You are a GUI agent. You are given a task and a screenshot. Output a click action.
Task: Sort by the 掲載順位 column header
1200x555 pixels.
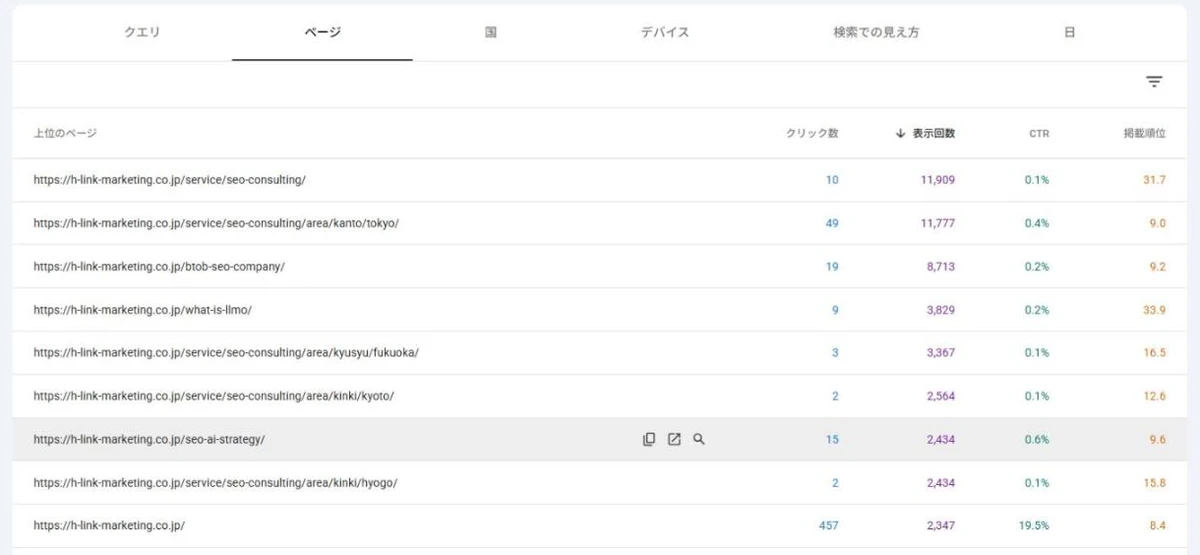[x=1144, y=133]
